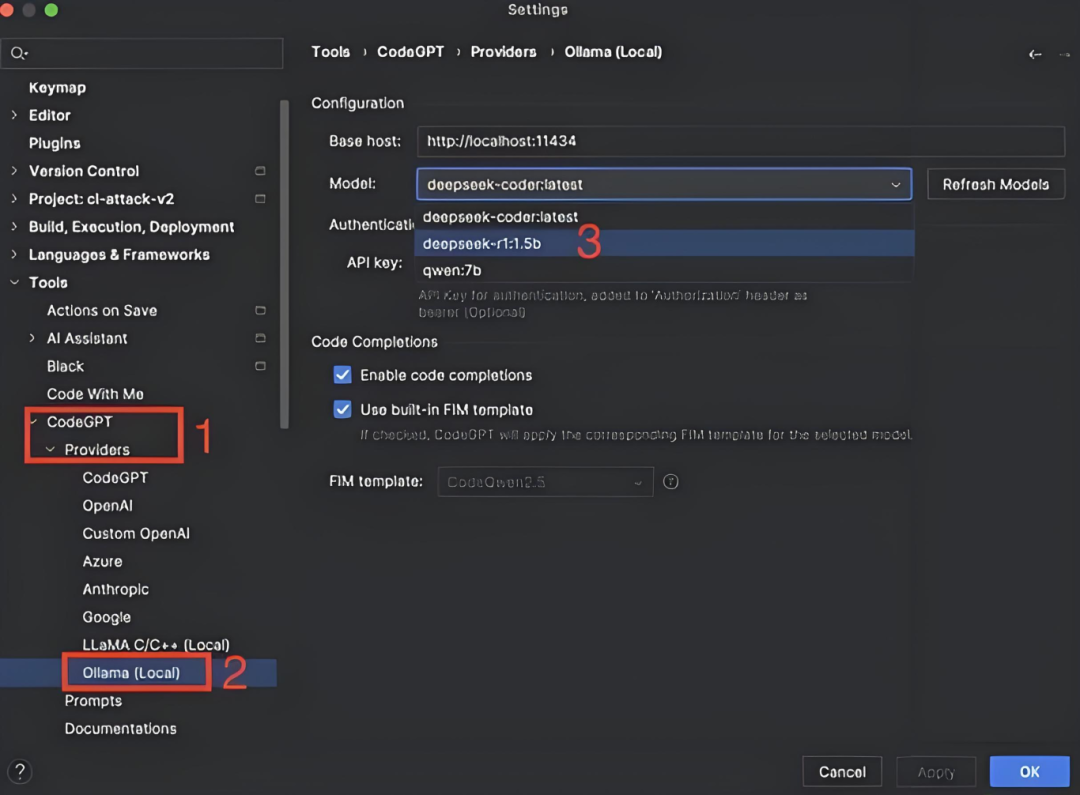Screen dimensions: 1080x795
Task: Click the search magnifier icon
Action: 19,53
